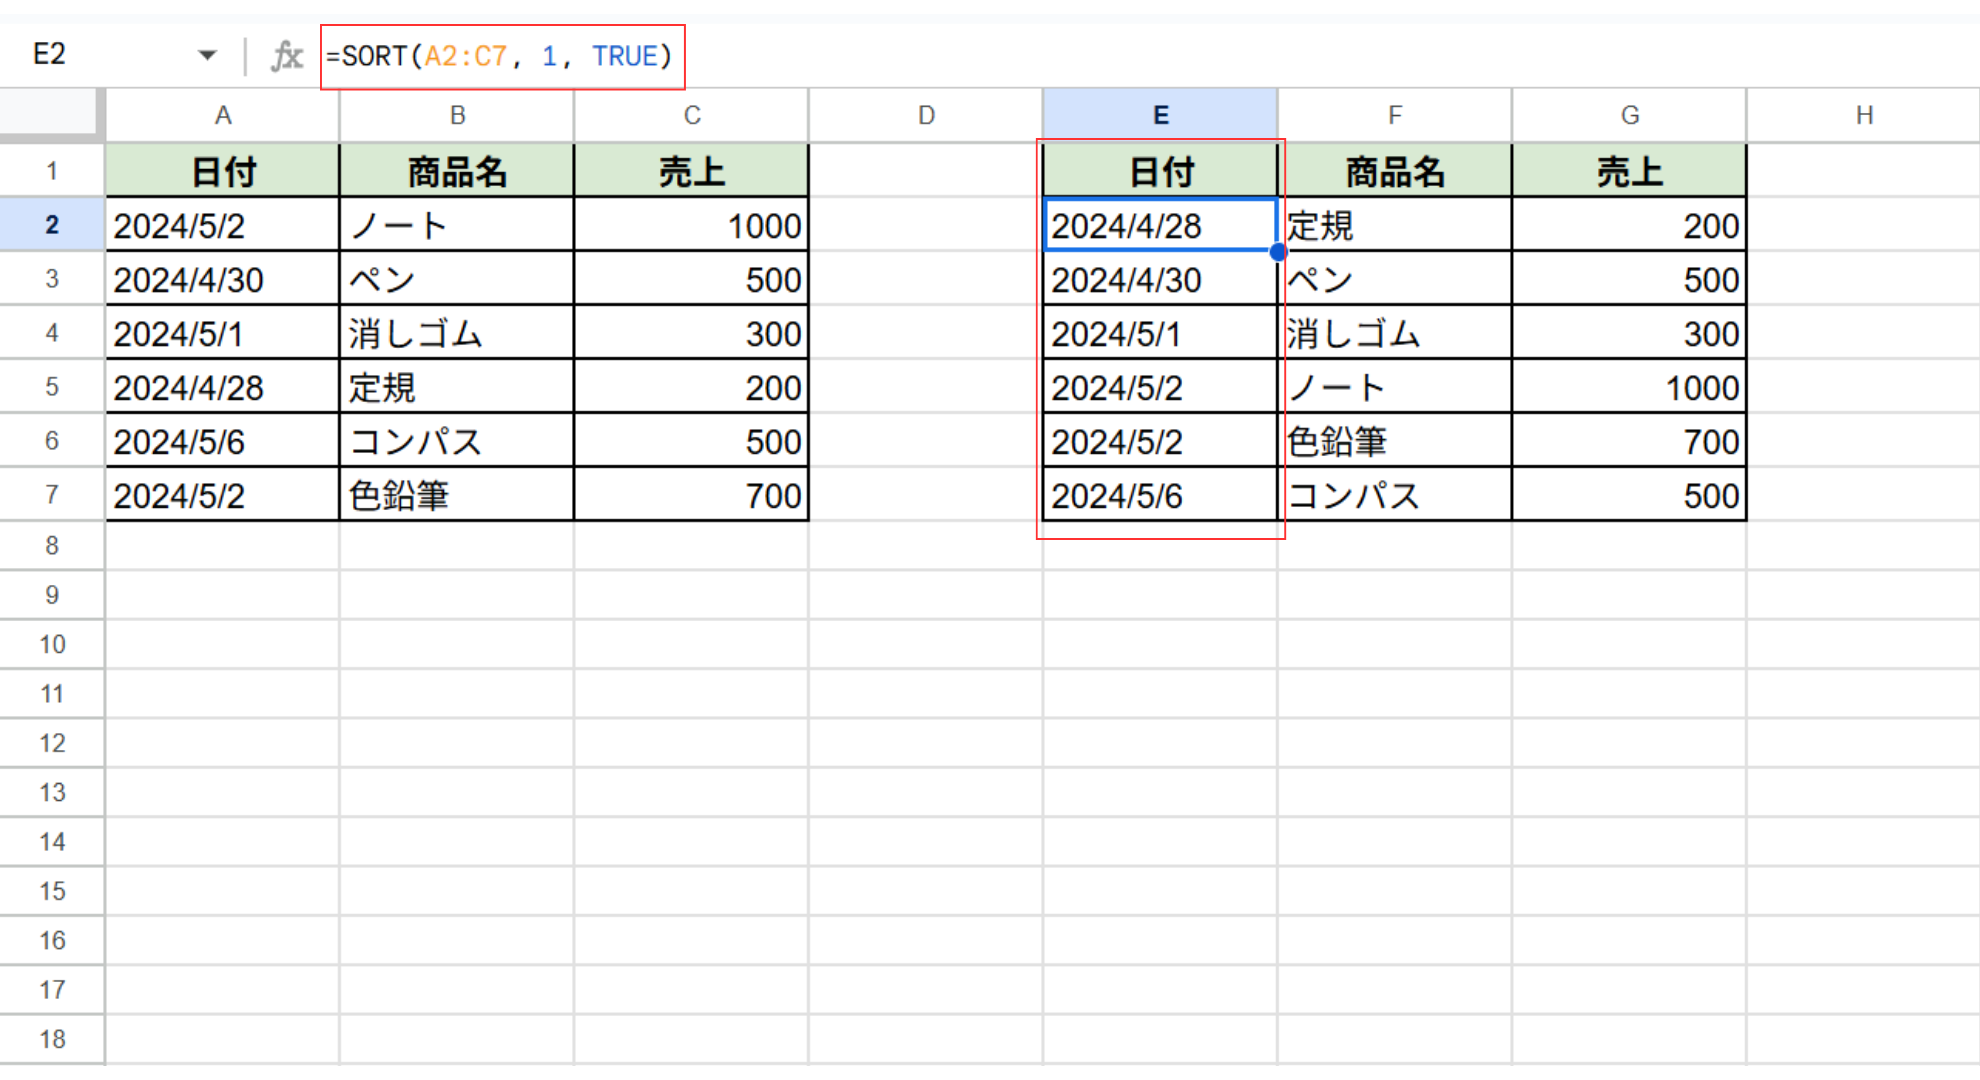Click cell G6 with value 700

click(x=1630, y=441)
